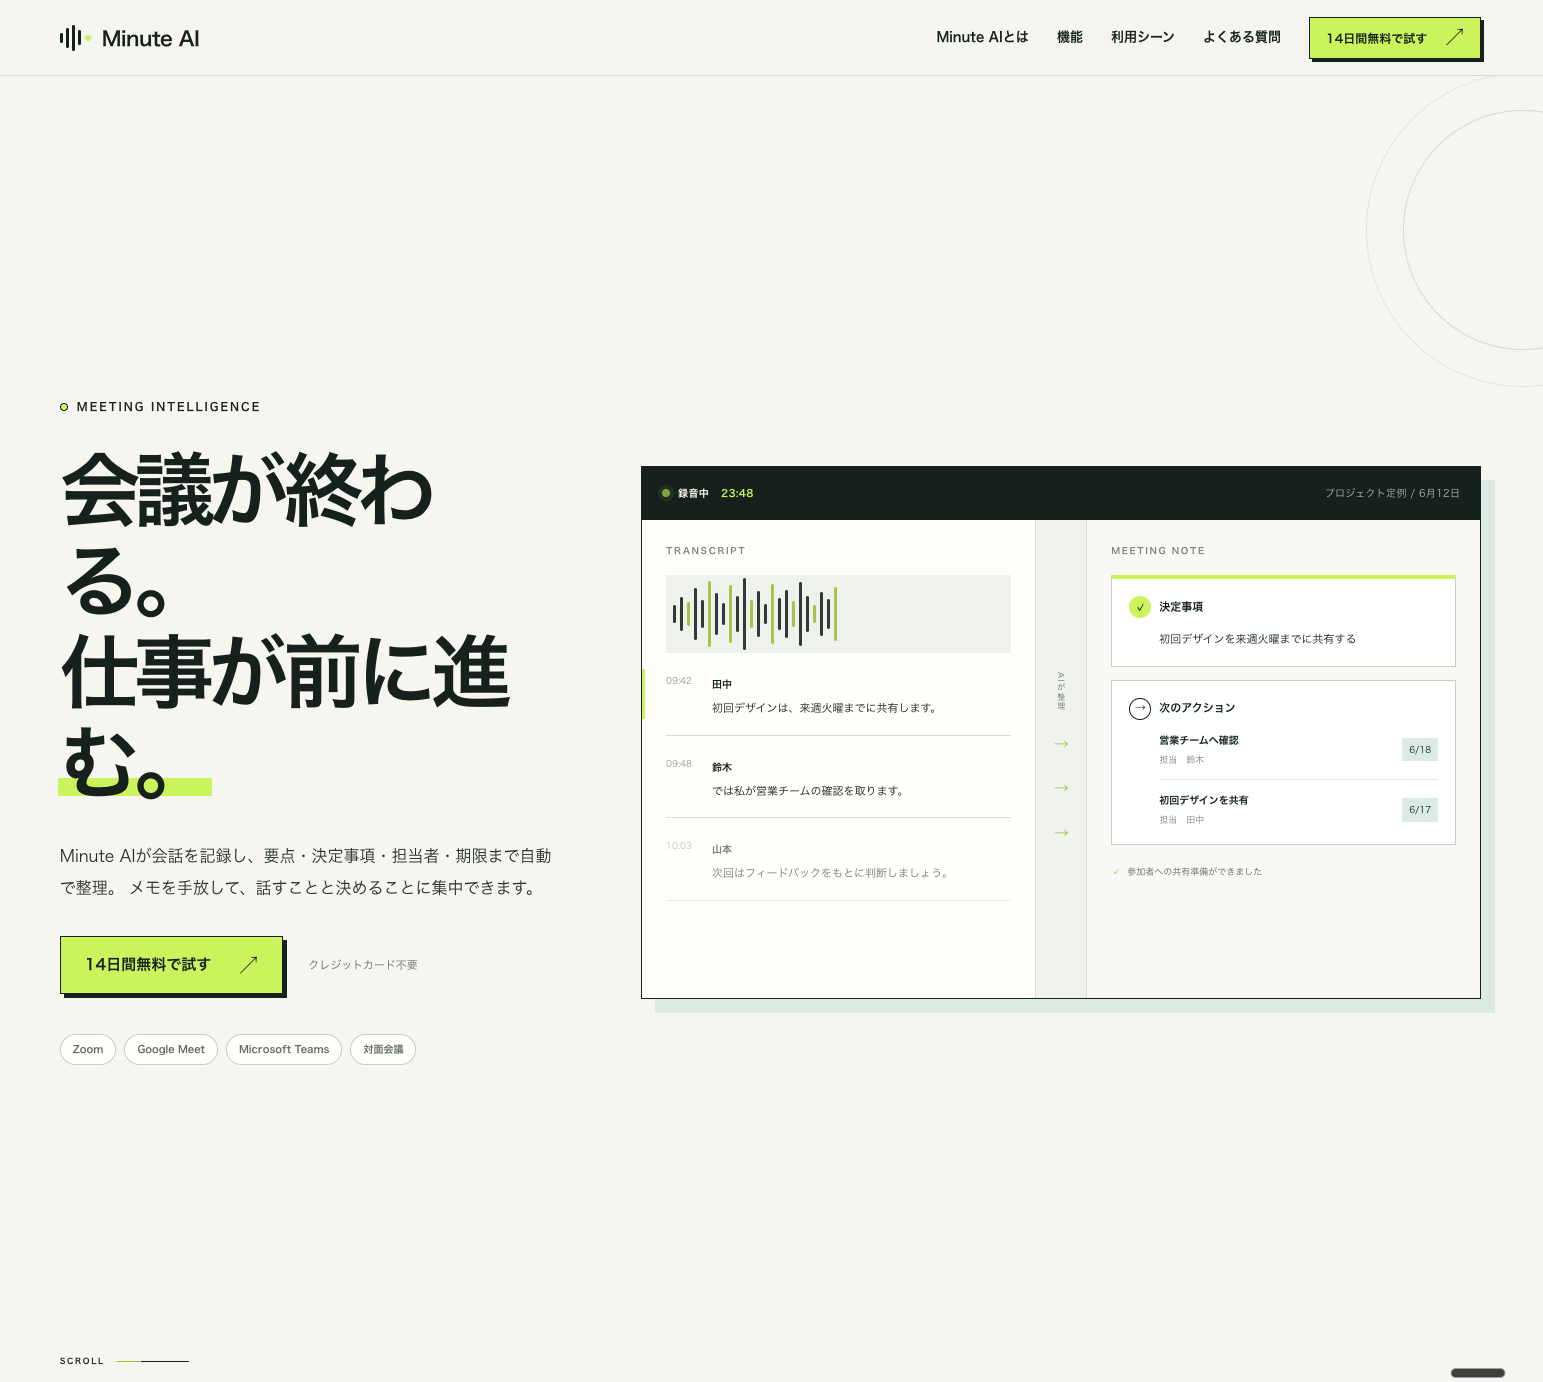Click the 6/18 due date badge
Viewport: 1543px width, 1382px height.
pos(1420,750)
